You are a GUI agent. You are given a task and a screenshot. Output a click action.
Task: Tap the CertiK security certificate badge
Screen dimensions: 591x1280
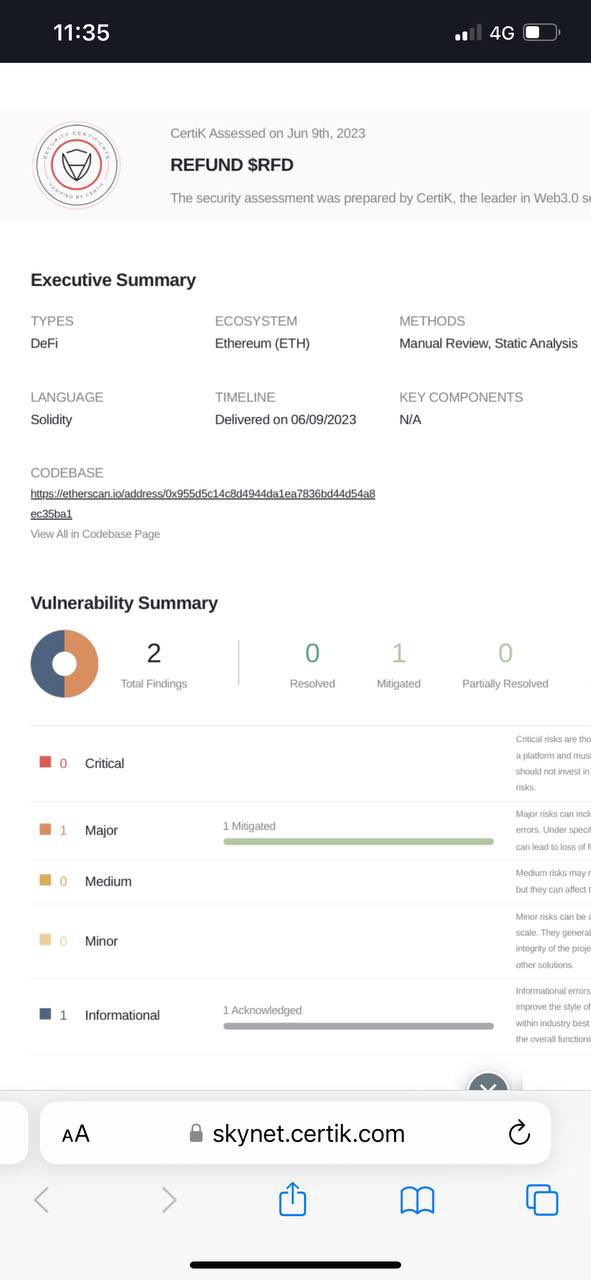tap(76, 165)
